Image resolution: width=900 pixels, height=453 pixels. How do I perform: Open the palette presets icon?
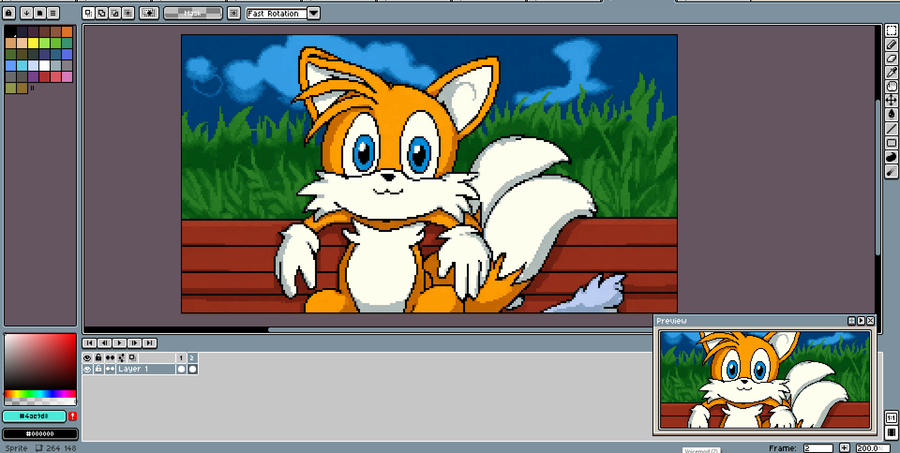click(x=40, y=13)
